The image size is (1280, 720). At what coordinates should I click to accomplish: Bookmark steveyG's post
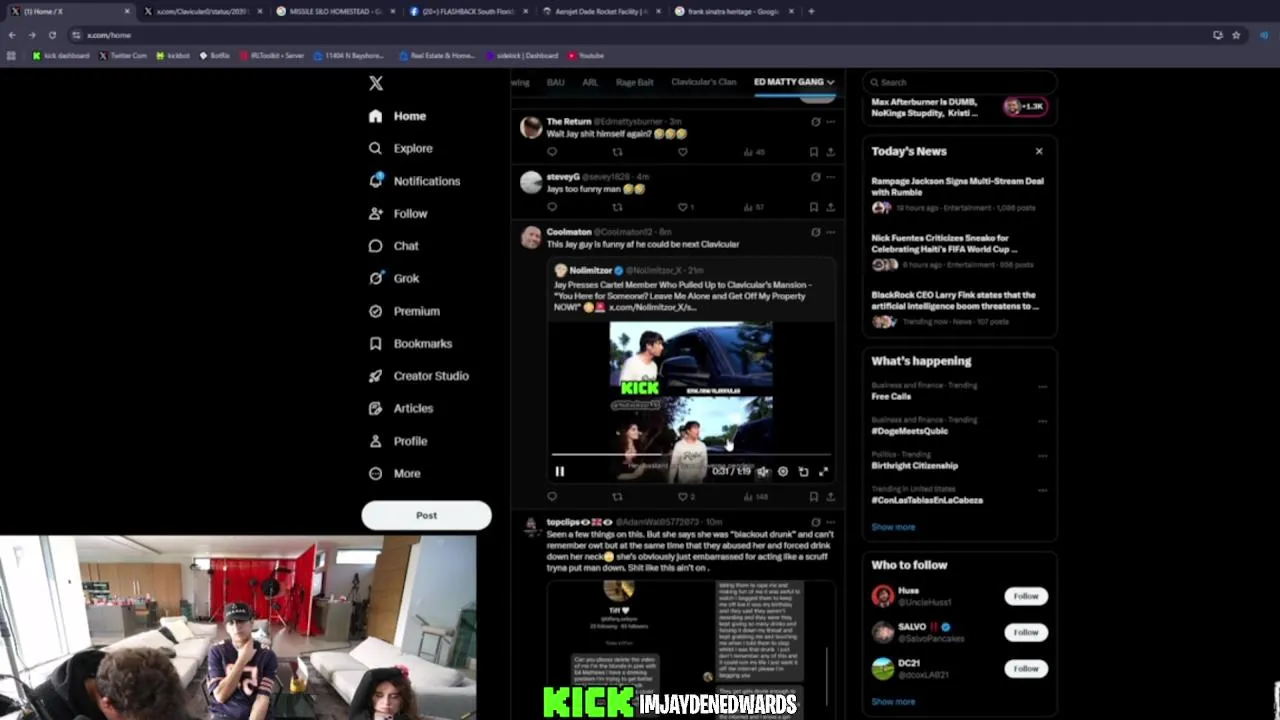tap(813, 207)
